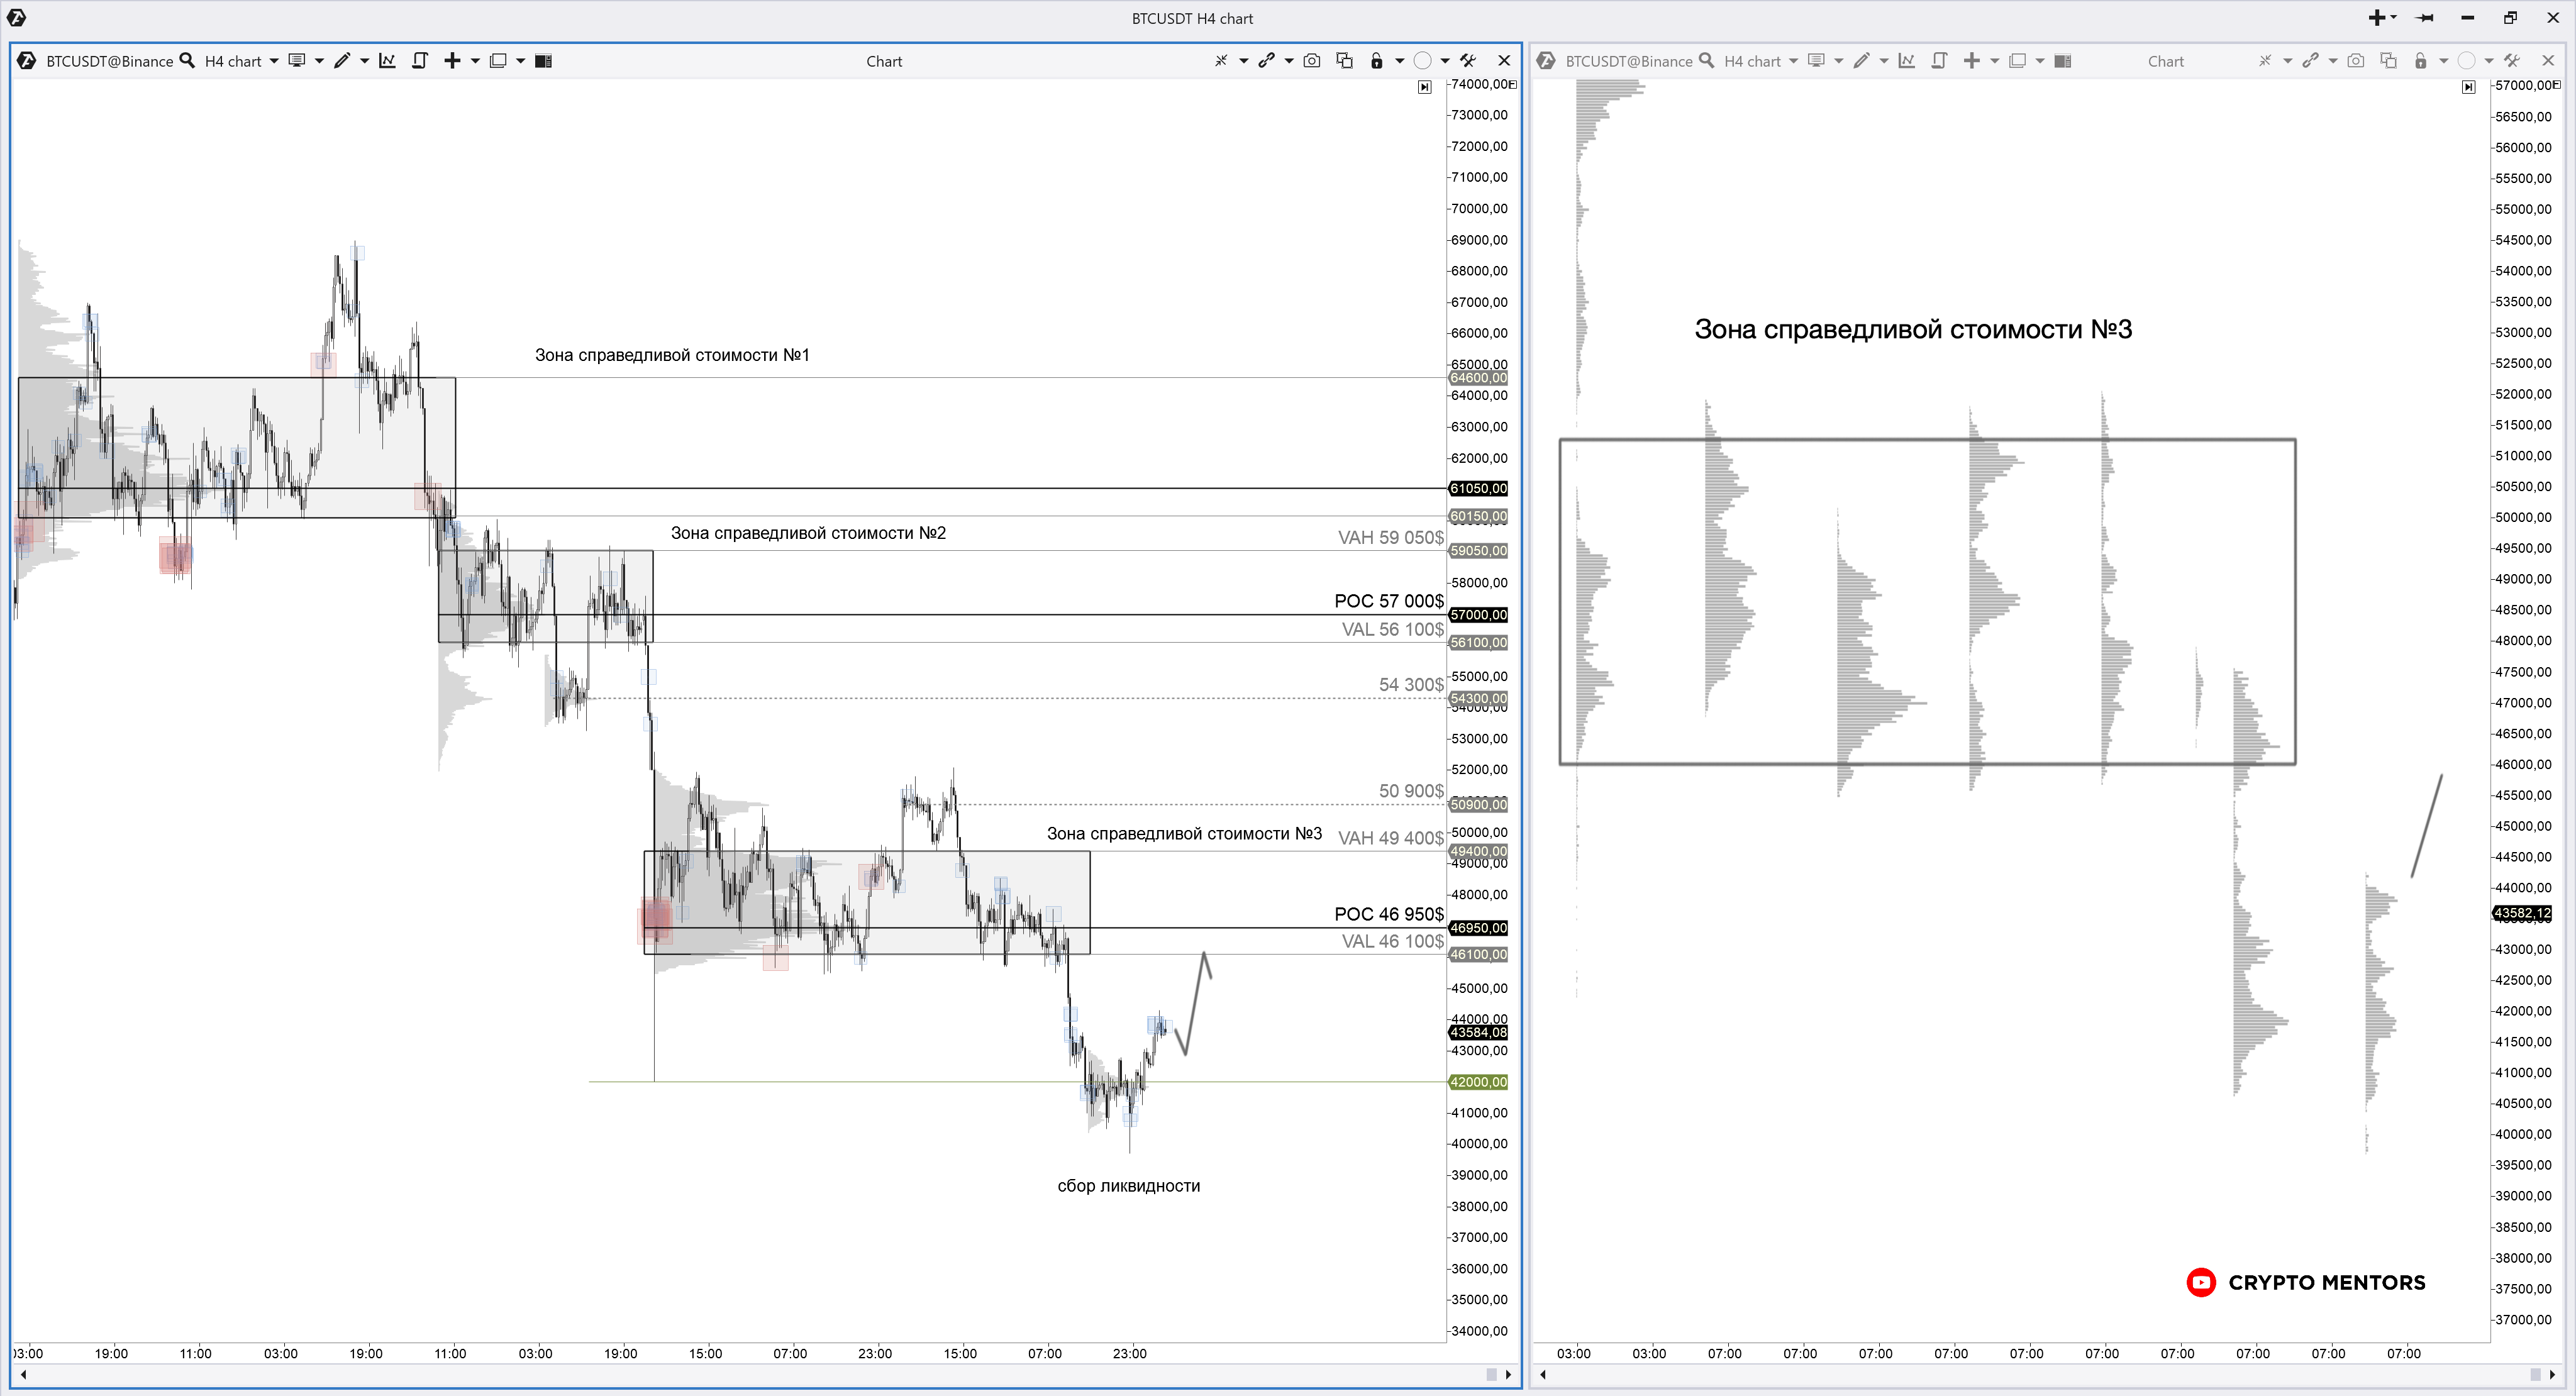The image size is (2576, 1396).
Task: Click the pin window icon in the title bar
Action: tap(2424, 18)
